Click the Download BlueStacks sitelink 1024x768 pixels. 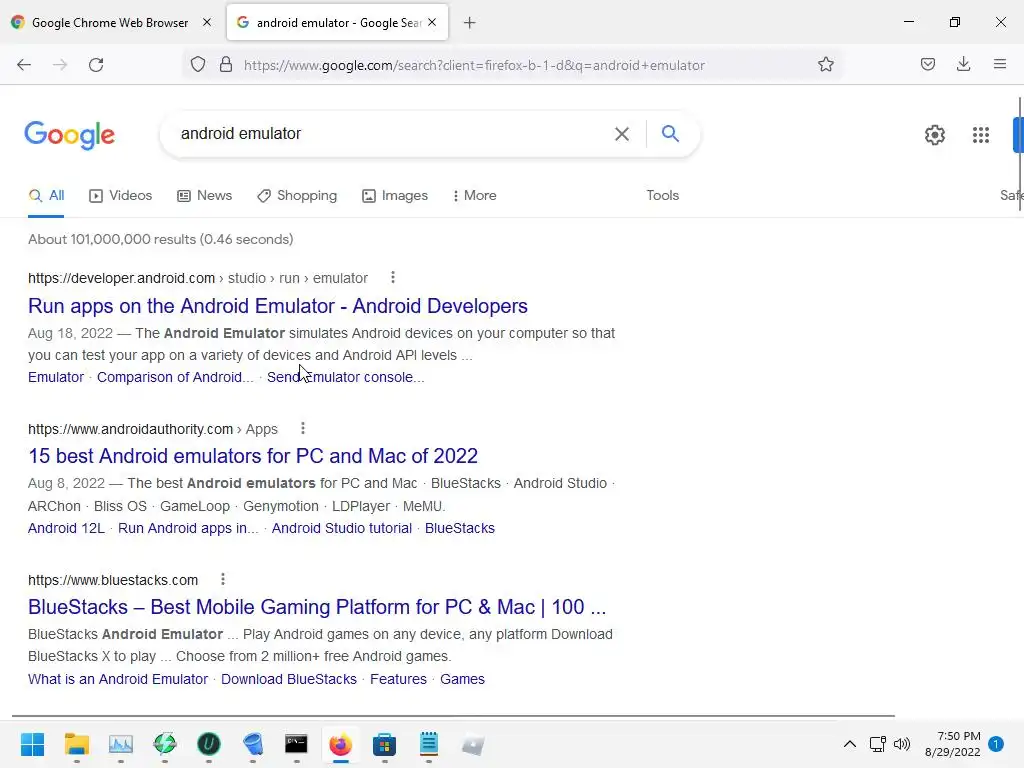289,679
